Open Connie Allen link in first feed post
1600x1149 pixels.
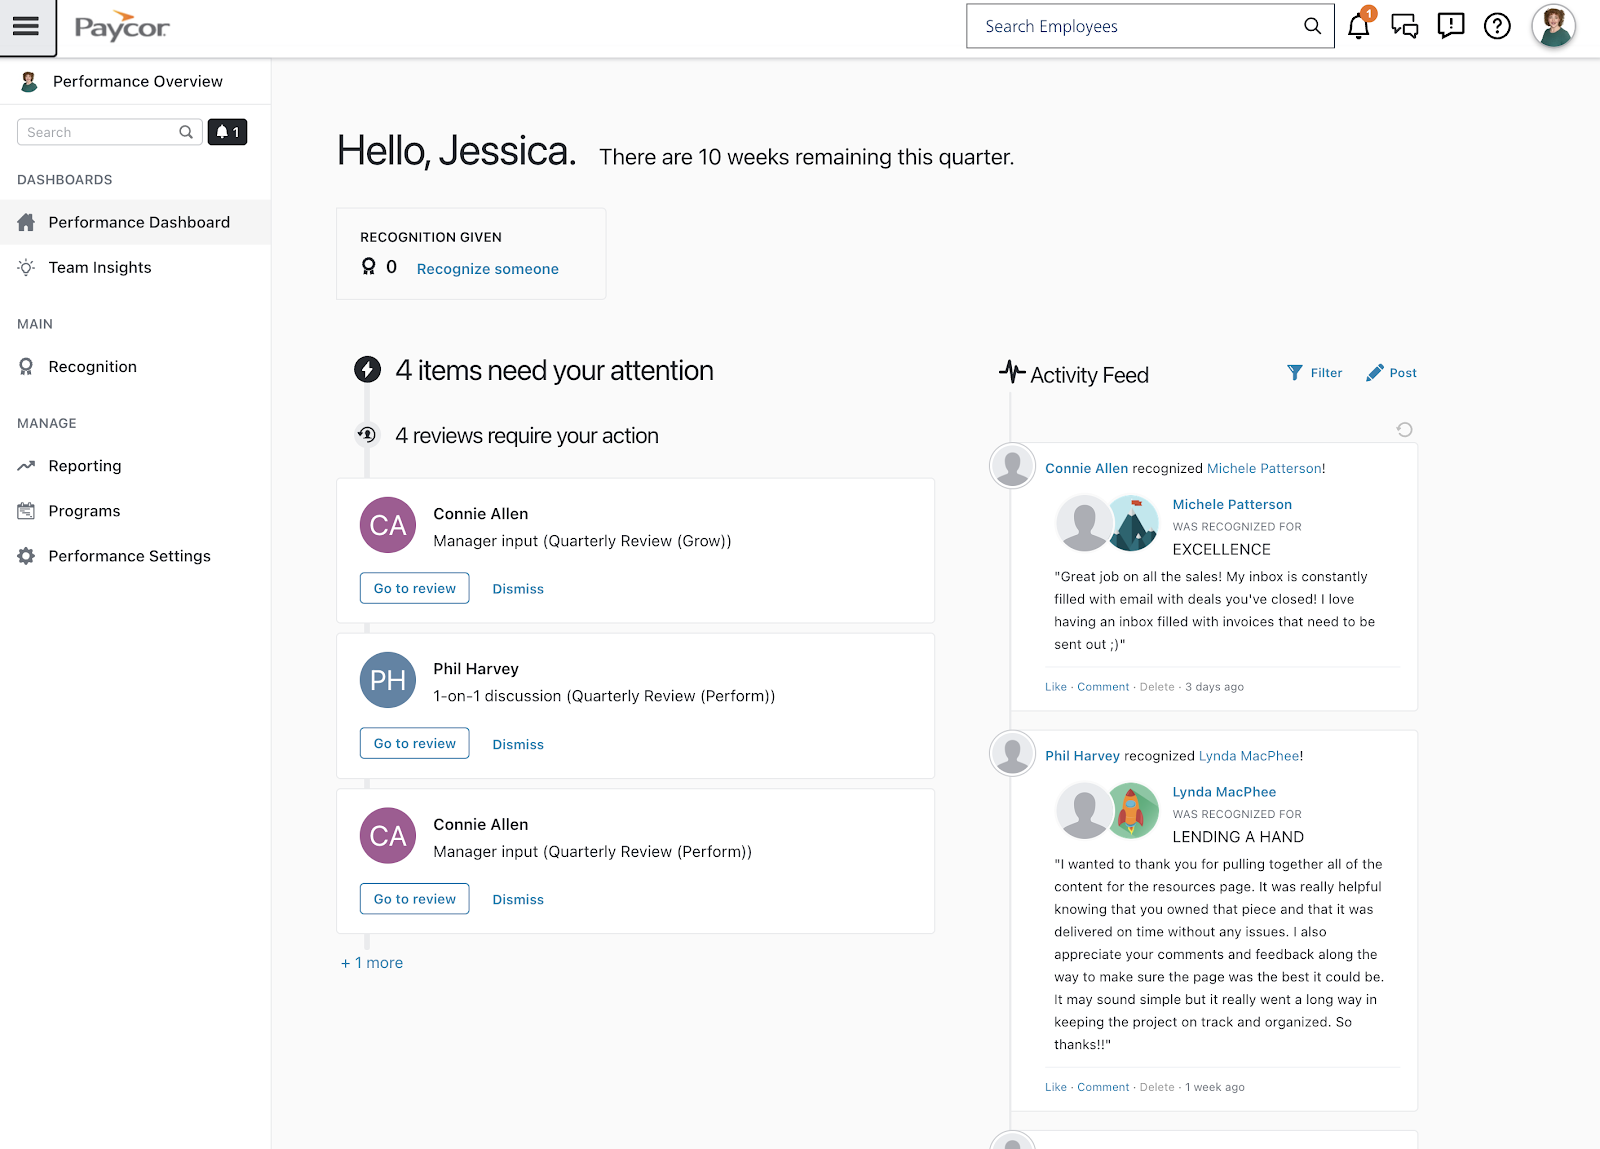[x=1086, y=468]
